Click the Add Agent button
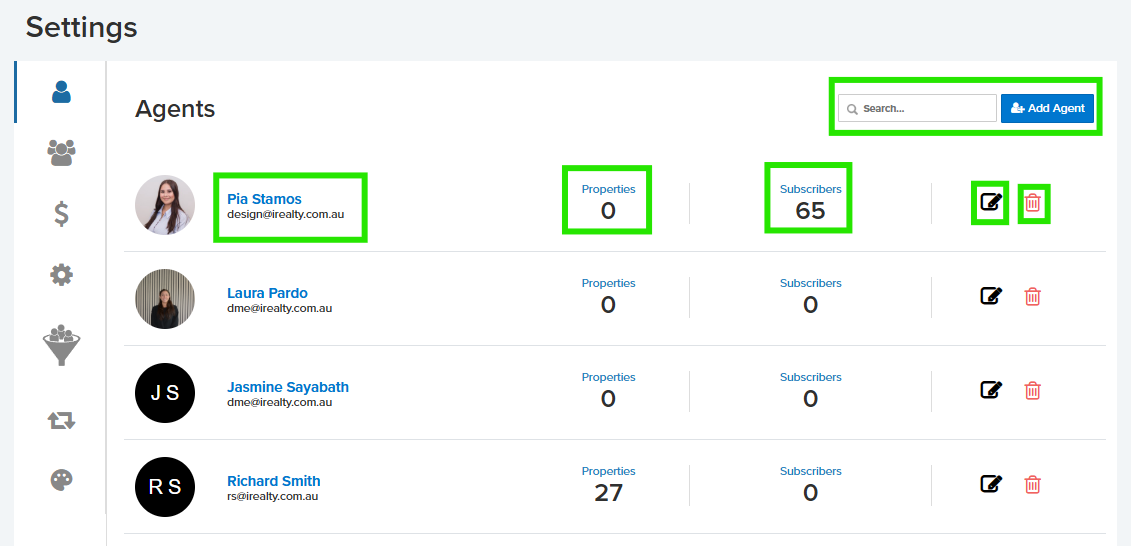This screenshot has width=1131, height=546. (1047, 108)
